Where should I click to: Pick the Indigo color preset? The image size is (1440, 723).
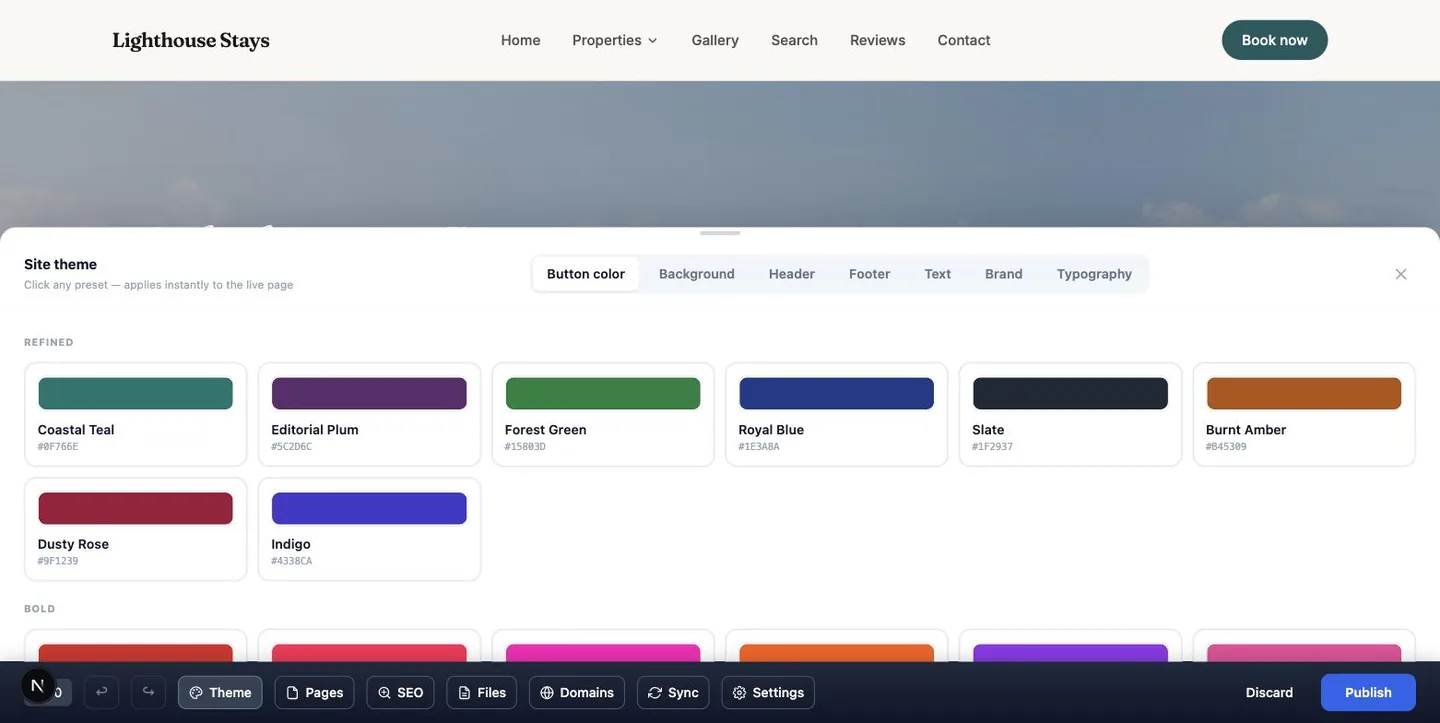[369, 529]
